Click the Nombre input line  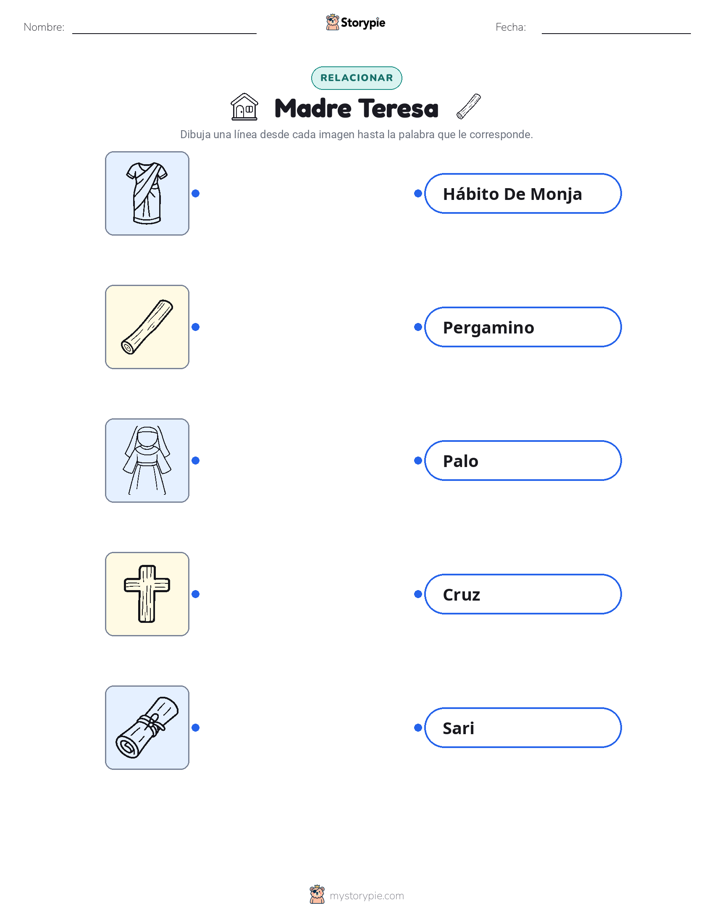click(x=164, y=28)
